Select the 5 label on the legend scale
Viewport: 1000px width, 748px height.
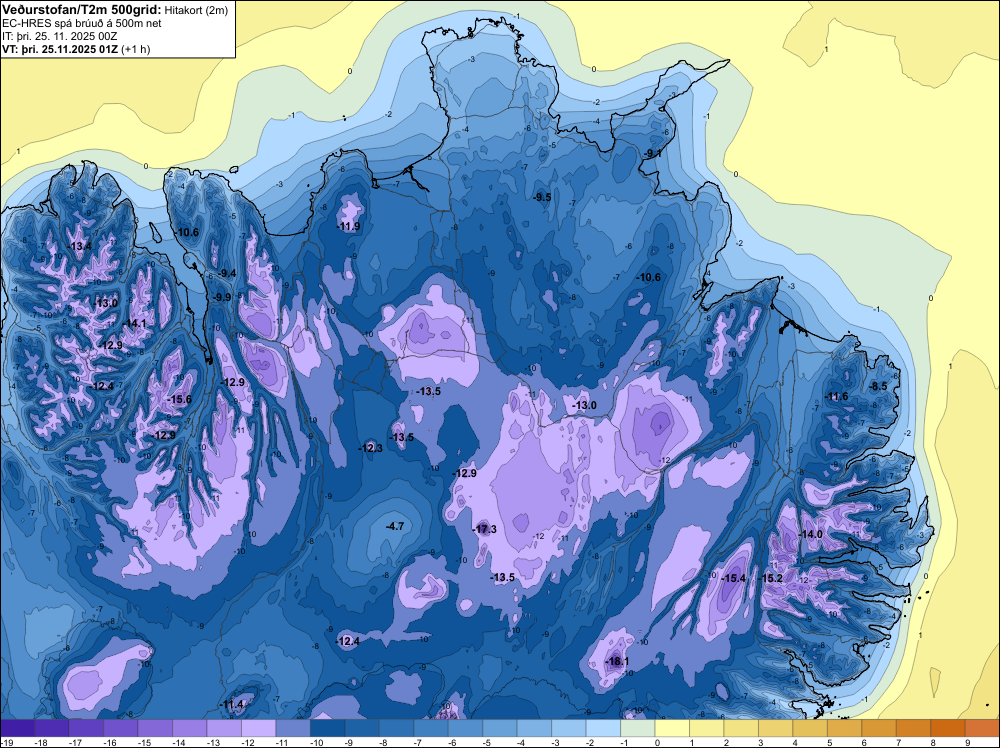coord(830,743)
